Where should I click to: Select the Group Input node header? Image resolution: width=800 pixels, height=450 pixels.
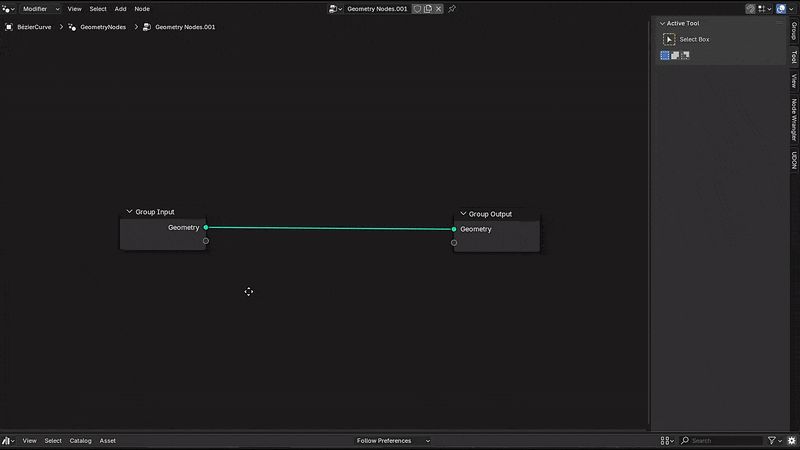point(163,212)
